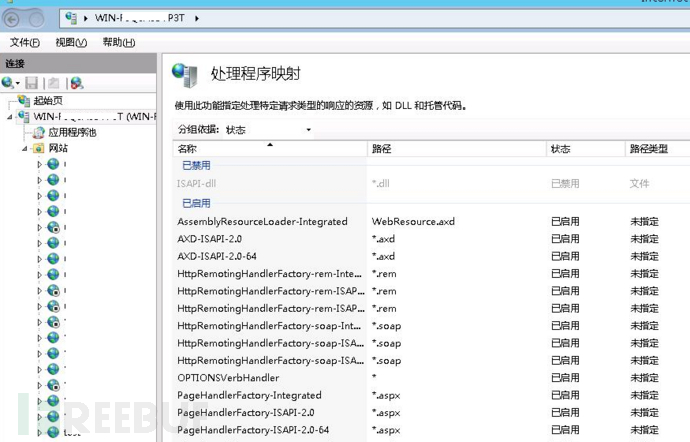690x442 pixels.
Task: Select PageHandlerFactory-ISAPI-2.0 handler row
Action: [x=432, y=413]
